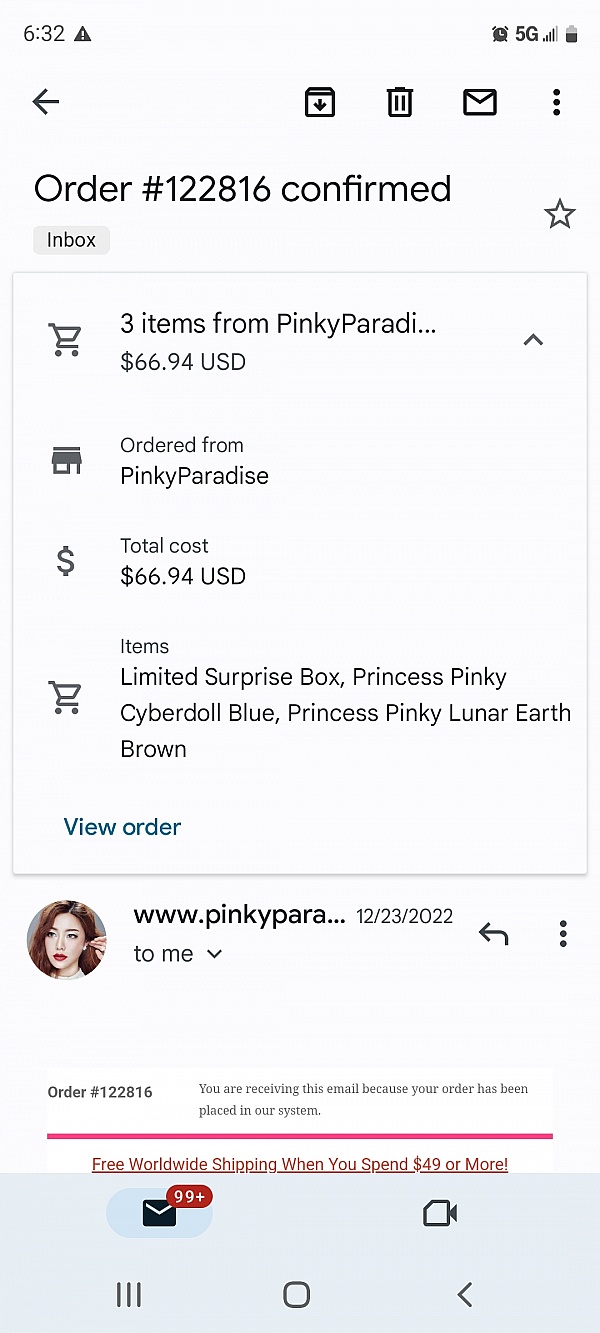Open Free Worldwide Shipping promo link
This screenshot has width=600, height=1333.
point(300,1164)
